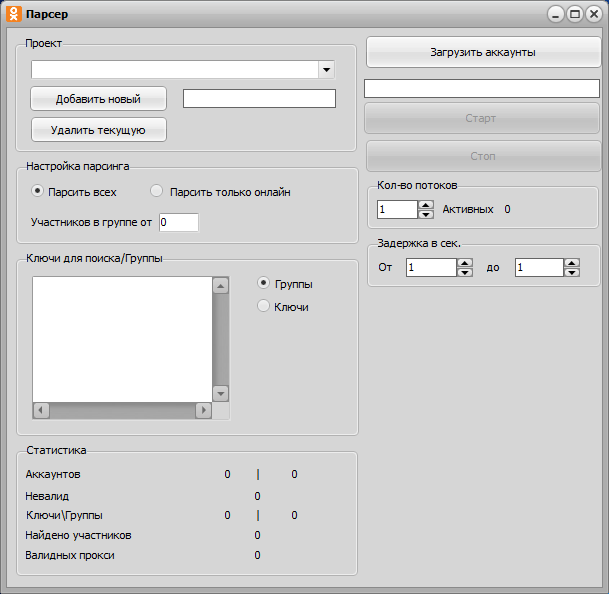Image resolution: width=609 pixels, height=594 pixels.
Task: Open the Проект dropdown list
Action: [326, 69]
